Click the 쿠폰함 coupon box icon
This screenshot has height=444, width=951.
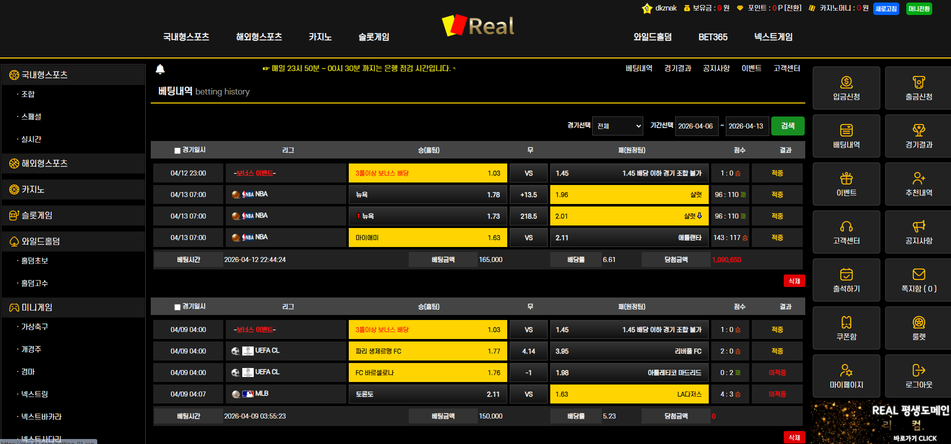pos(846,324)
